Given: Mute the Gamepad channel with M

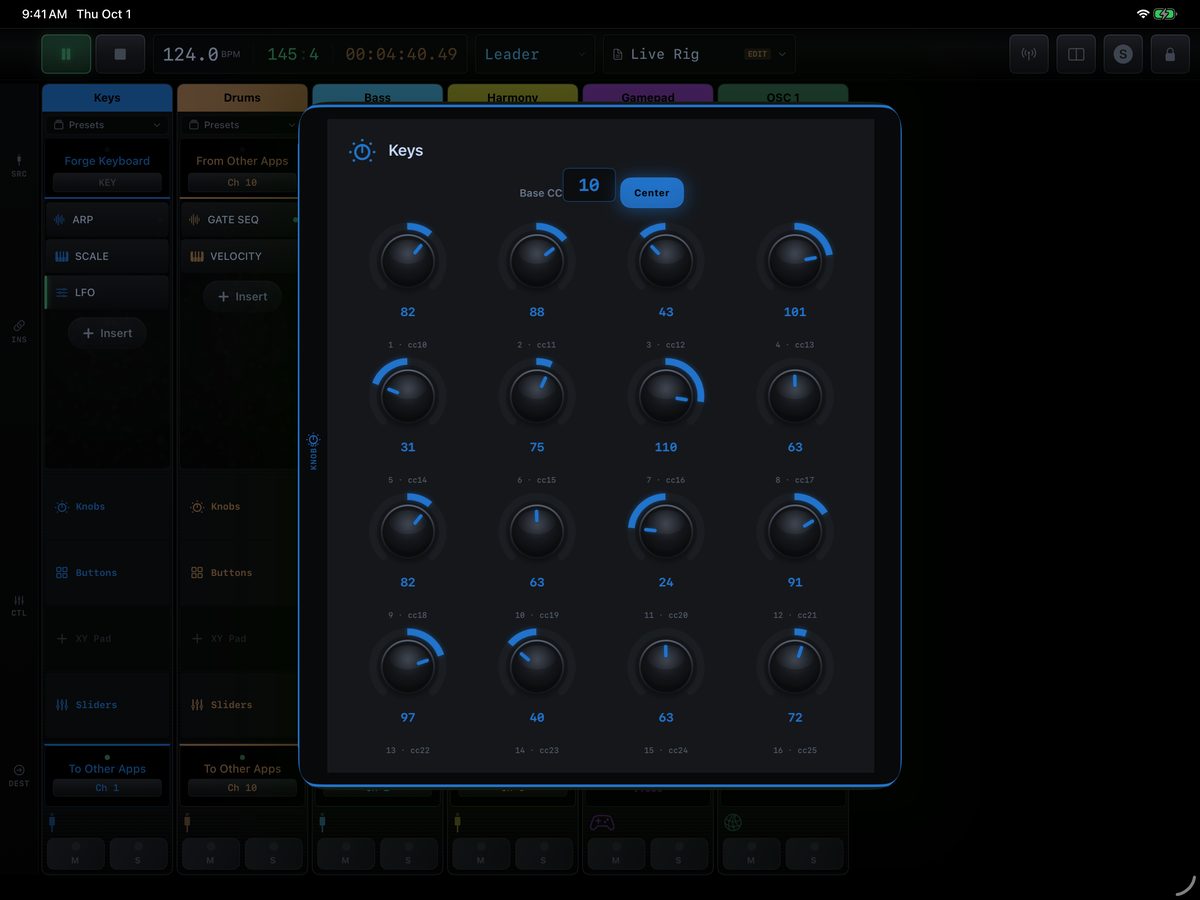Looking at the screenshot, I should point(615,854).
